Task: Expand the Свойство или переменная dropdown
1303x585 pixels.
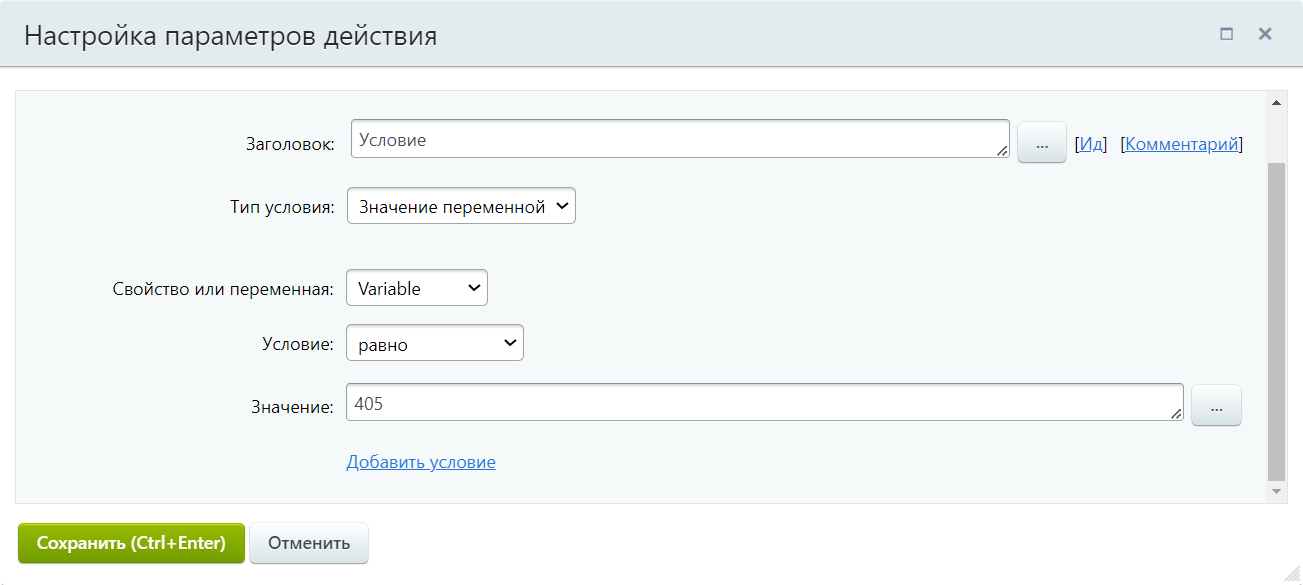Action: (417, 288)
